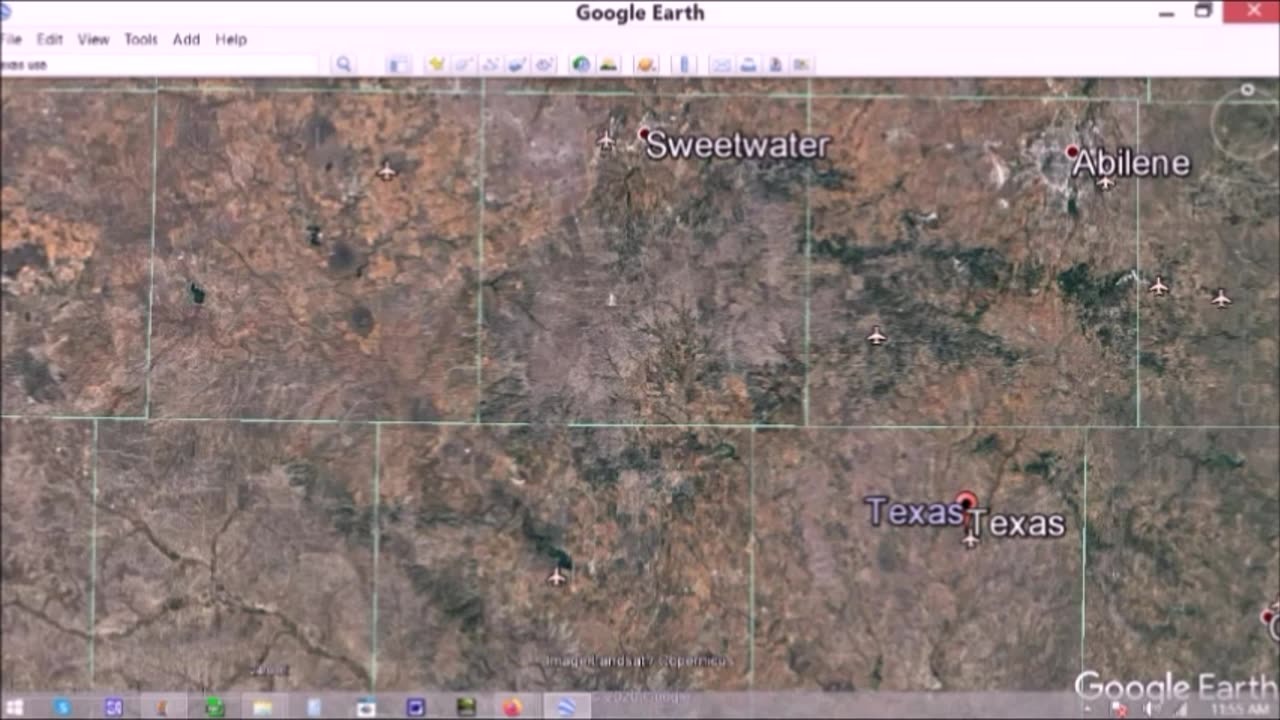Screen dimensions: 1280x720
Task: Open the Windows Start button
Action: click(14, 708)
